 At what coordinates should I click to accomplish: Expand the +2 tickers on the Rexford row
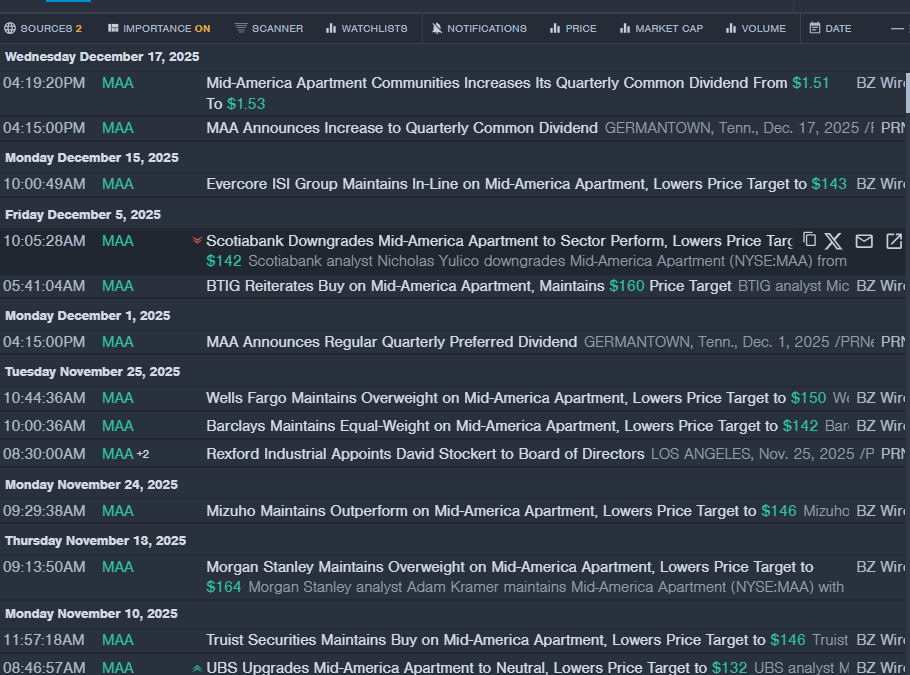pyautogui.click(x=143, y=454)
